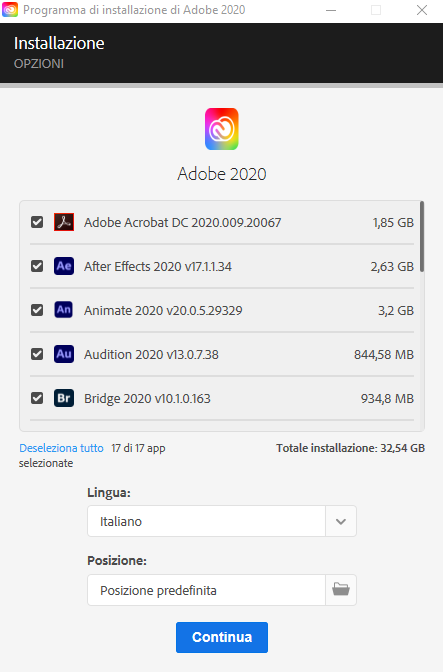Viewport: 443px width, 672px height.
Task: Click the Adobe Acrobat DC app icon
Action: click(x=64, y=222)
